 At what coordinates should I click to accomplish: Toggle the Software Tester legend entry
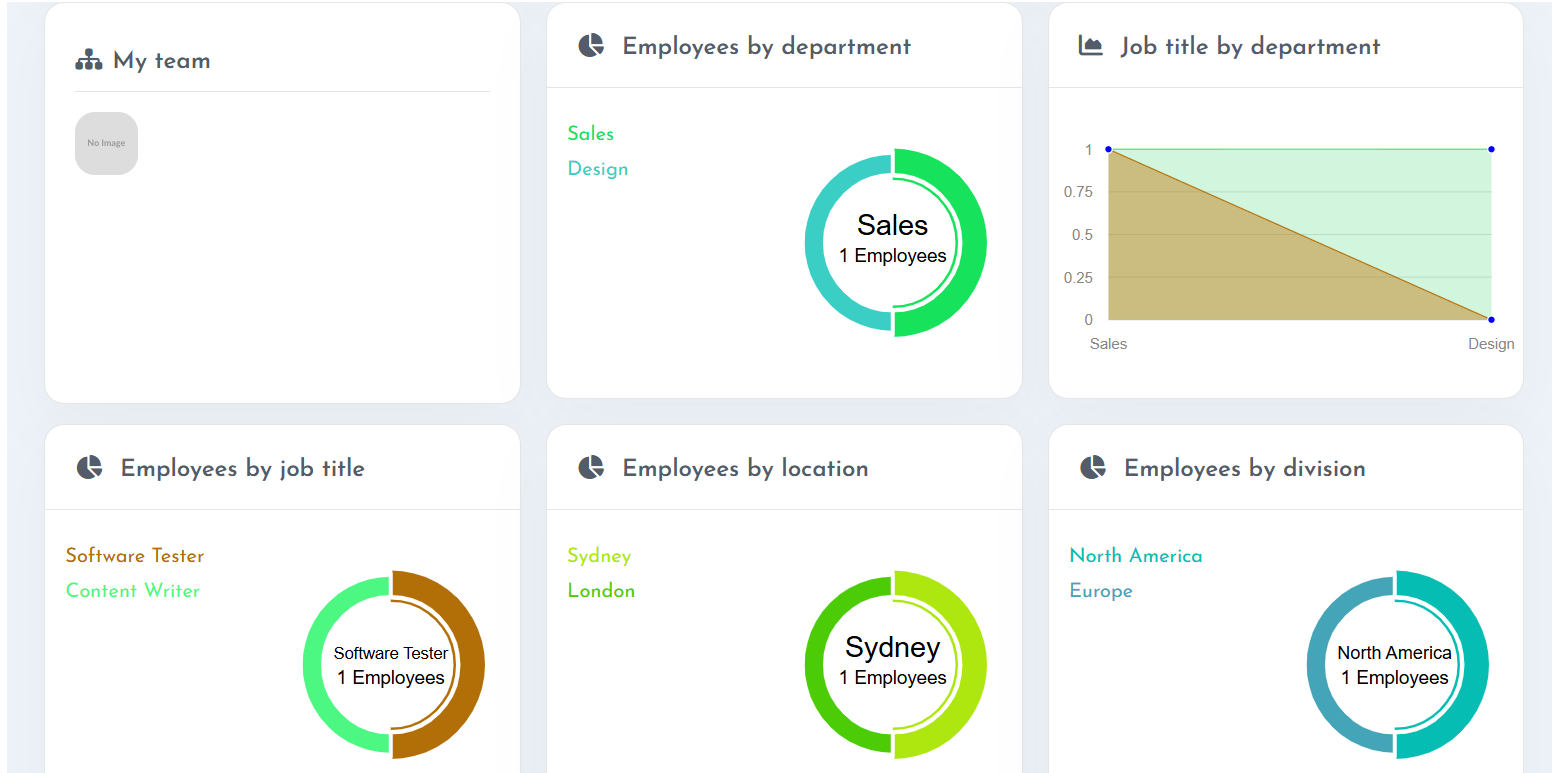(135, 556)
